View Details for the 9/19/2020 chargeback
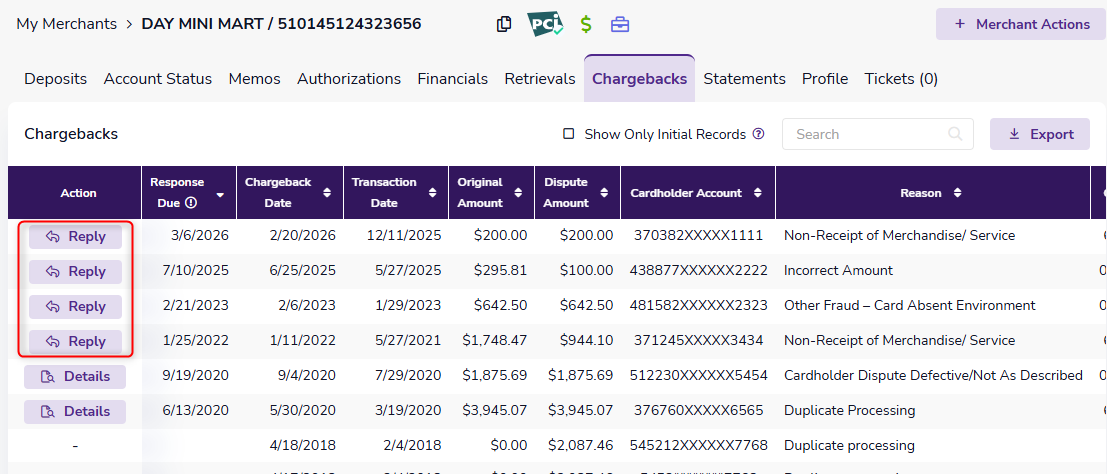 coord(75,377)
